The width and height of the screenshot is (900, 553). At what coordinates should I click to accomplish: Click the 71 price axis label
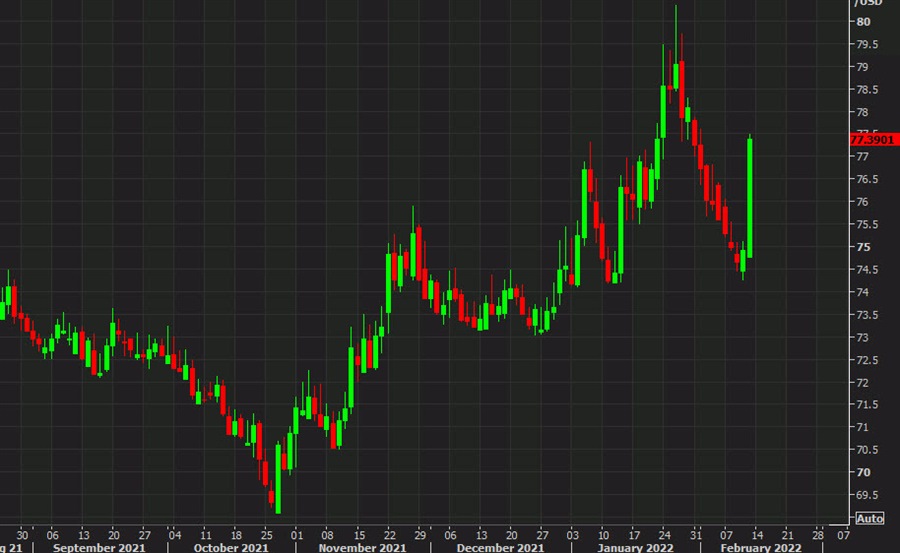(x=862, y=427)
